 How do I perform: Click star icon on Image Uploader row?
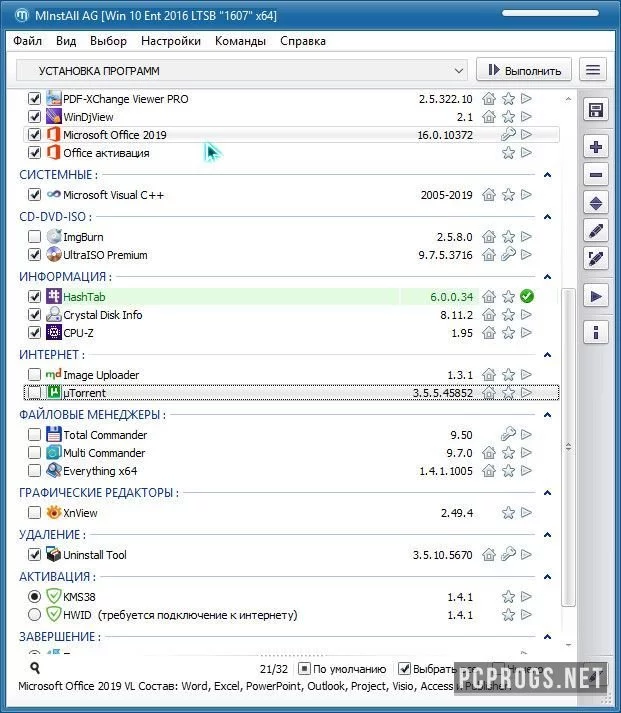[x=508, y=375]
